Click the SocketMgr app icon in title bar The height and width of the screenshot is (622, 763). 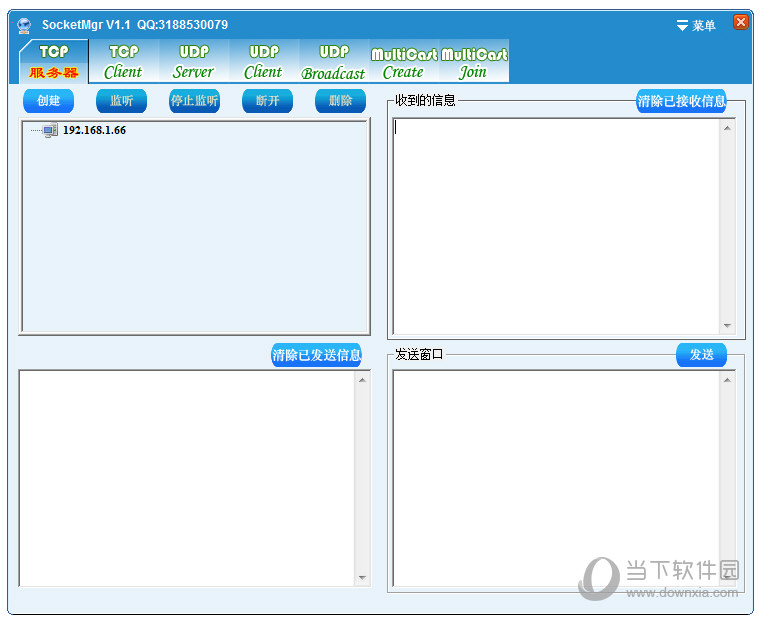[24, 25]
